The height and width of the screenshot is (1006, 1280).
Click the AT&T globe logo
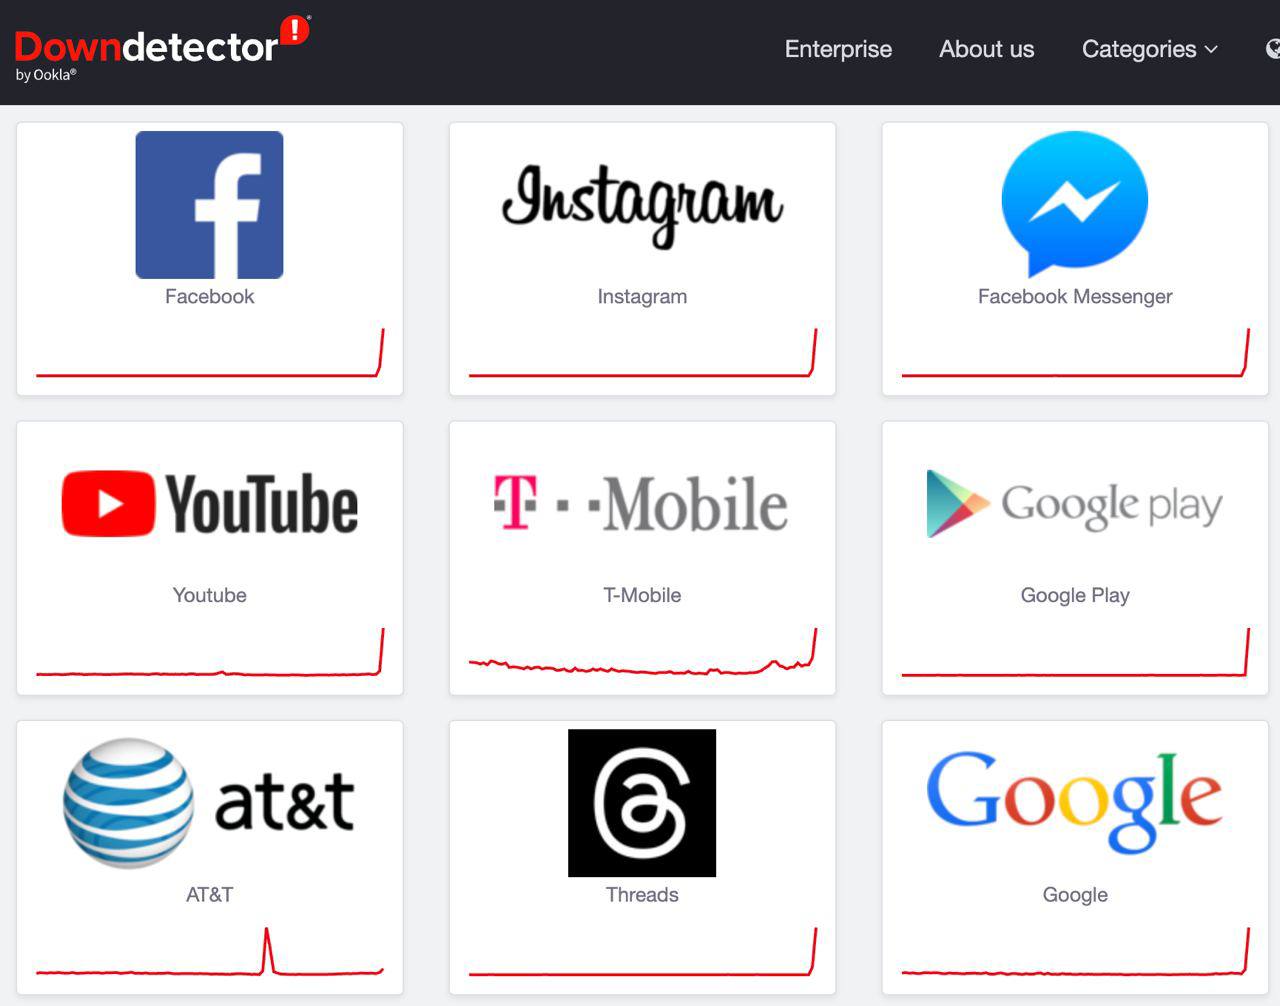click(x=128, y=803)
